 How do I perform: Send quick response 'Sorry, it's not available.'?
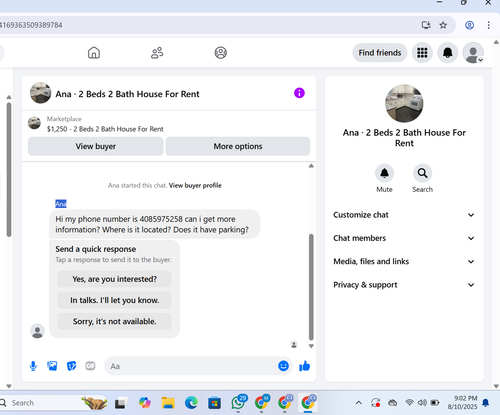click(x=114, y=321)
